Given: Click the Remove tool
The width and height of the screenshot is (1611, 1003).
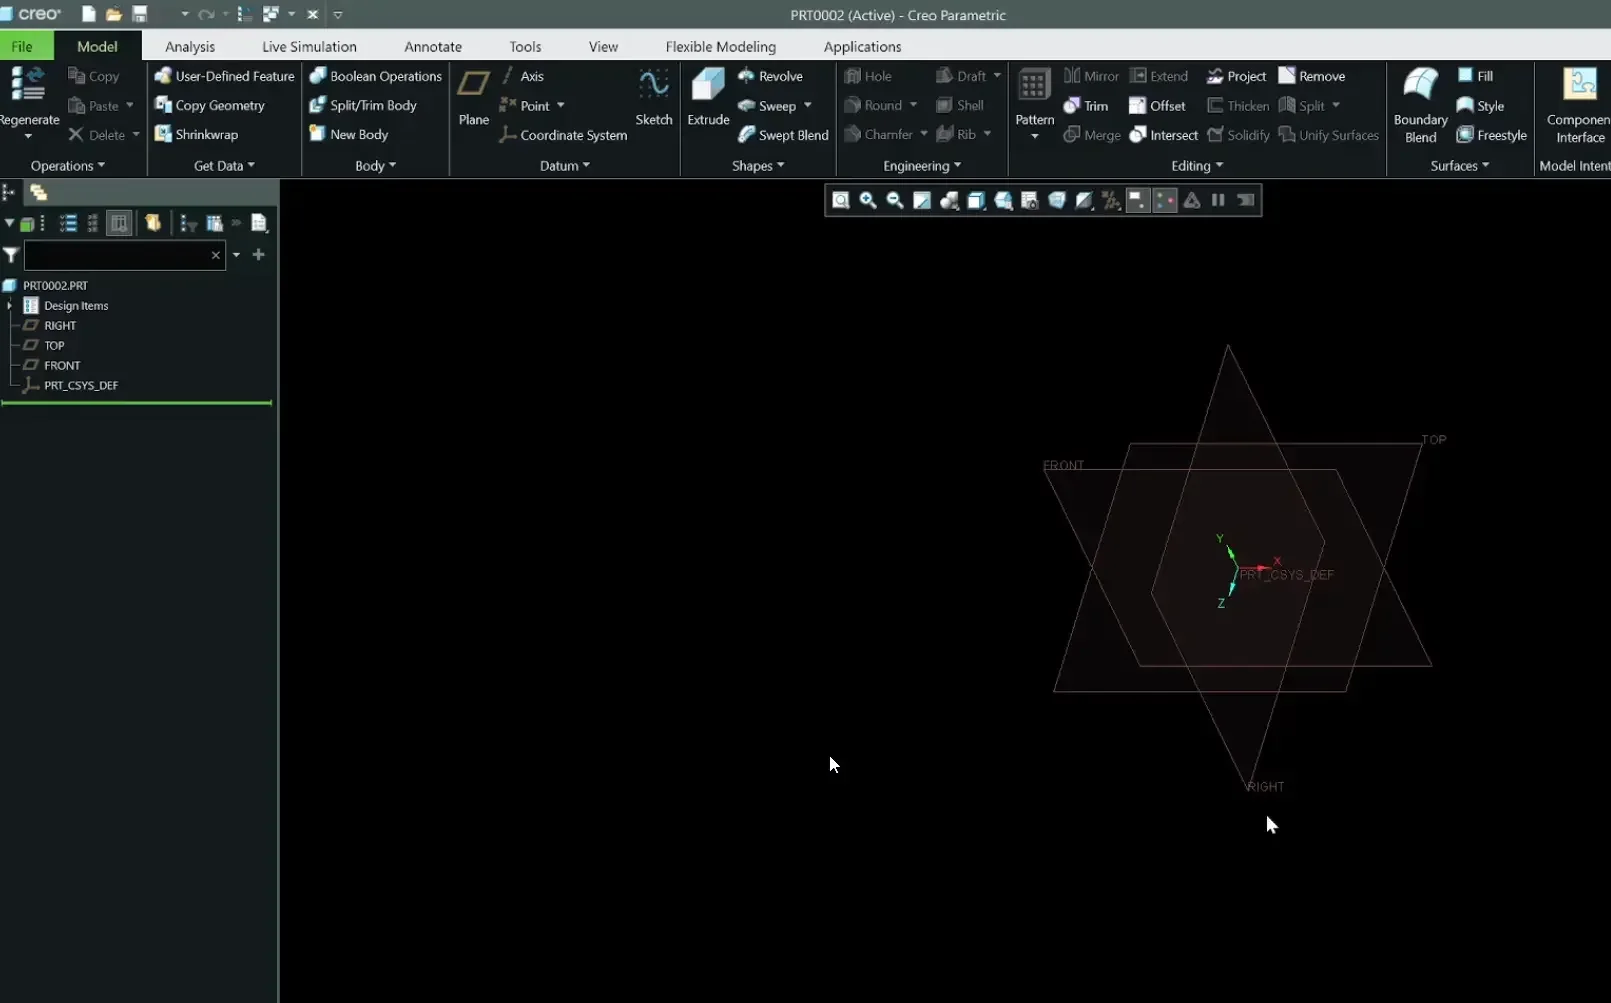Looking at the screenshot, I should tap(1312, 76).
